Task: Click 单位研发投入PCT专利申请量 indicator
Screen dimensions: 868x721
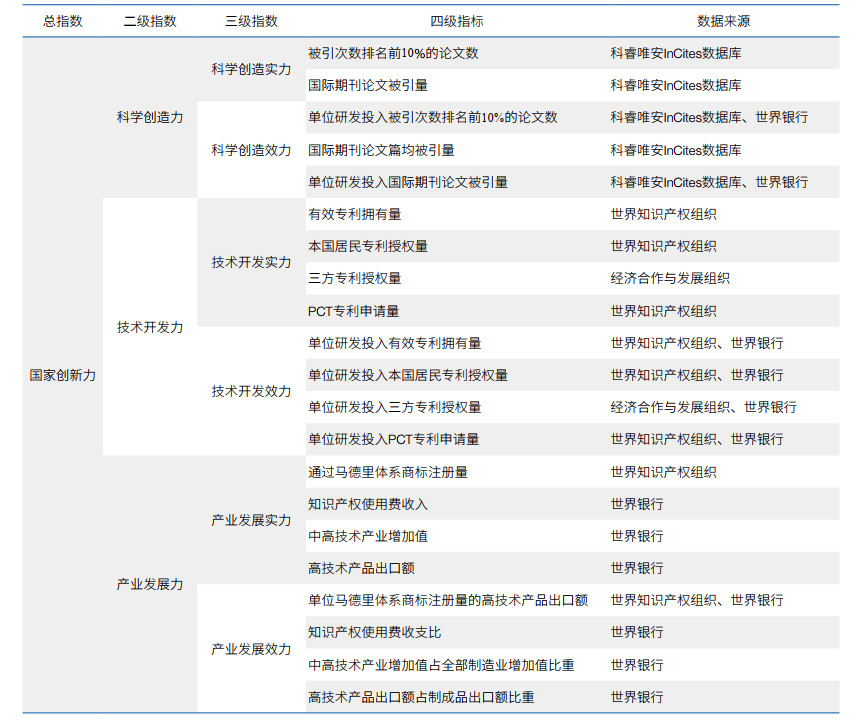Action: [394, 440]
